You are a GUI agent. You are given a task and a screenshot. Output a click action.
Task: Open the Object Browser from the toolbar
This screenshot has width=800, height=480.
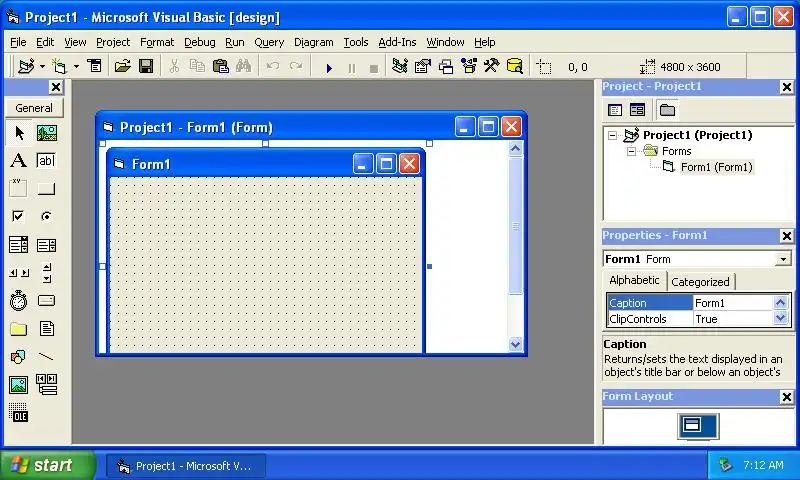[469, 66]
